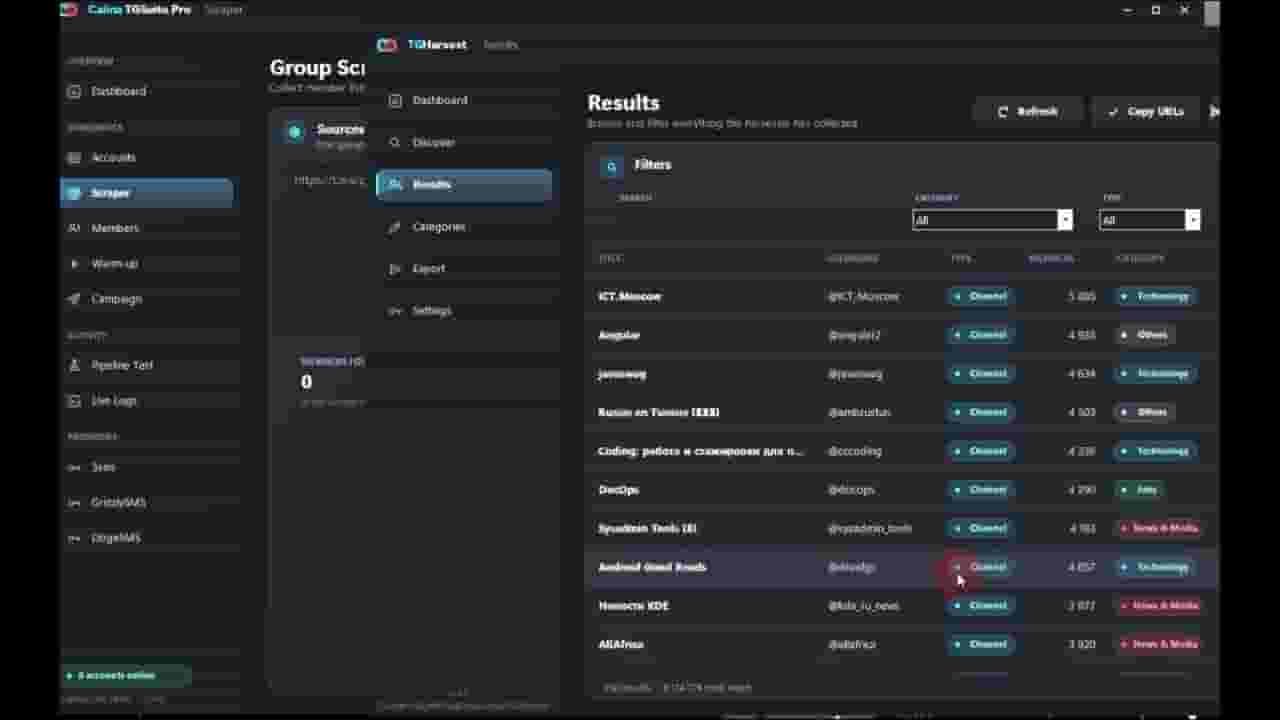
Task: Click the GrizzlySMS provider icon
Action: click(74, 502)
